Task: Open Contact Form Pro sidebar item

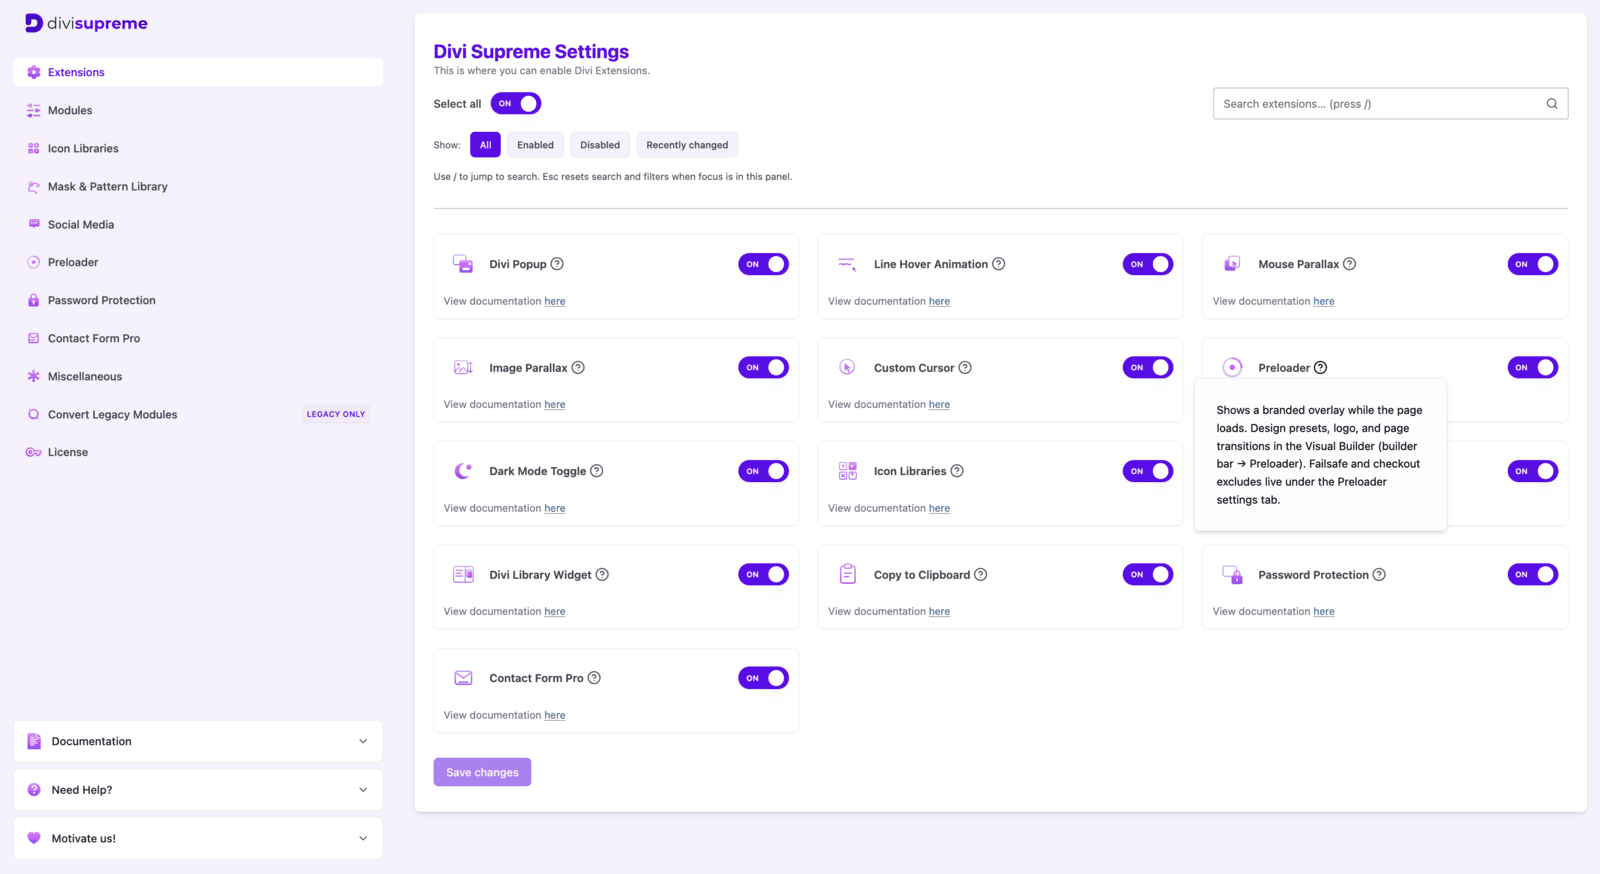Action: tap(198, 338)
